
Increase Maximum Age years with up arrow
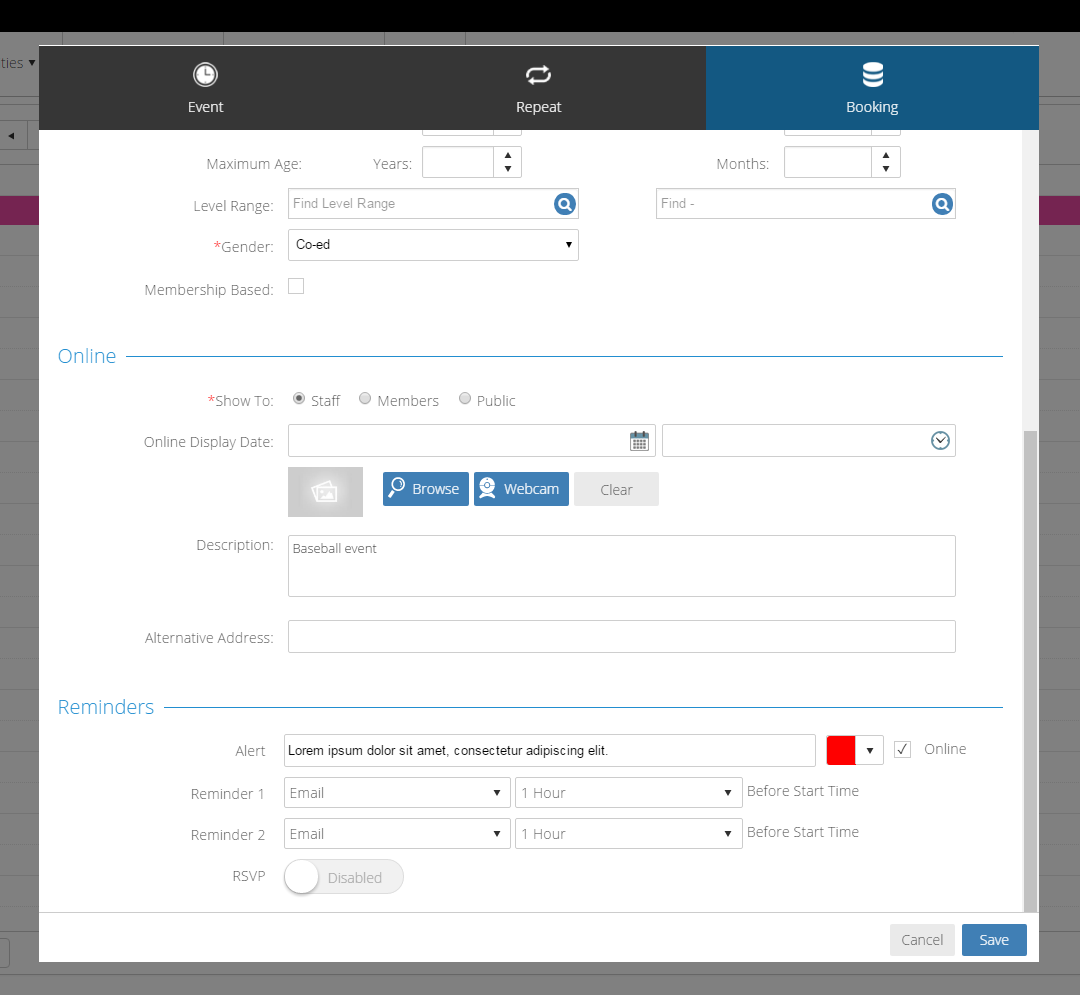coord(508,155)
